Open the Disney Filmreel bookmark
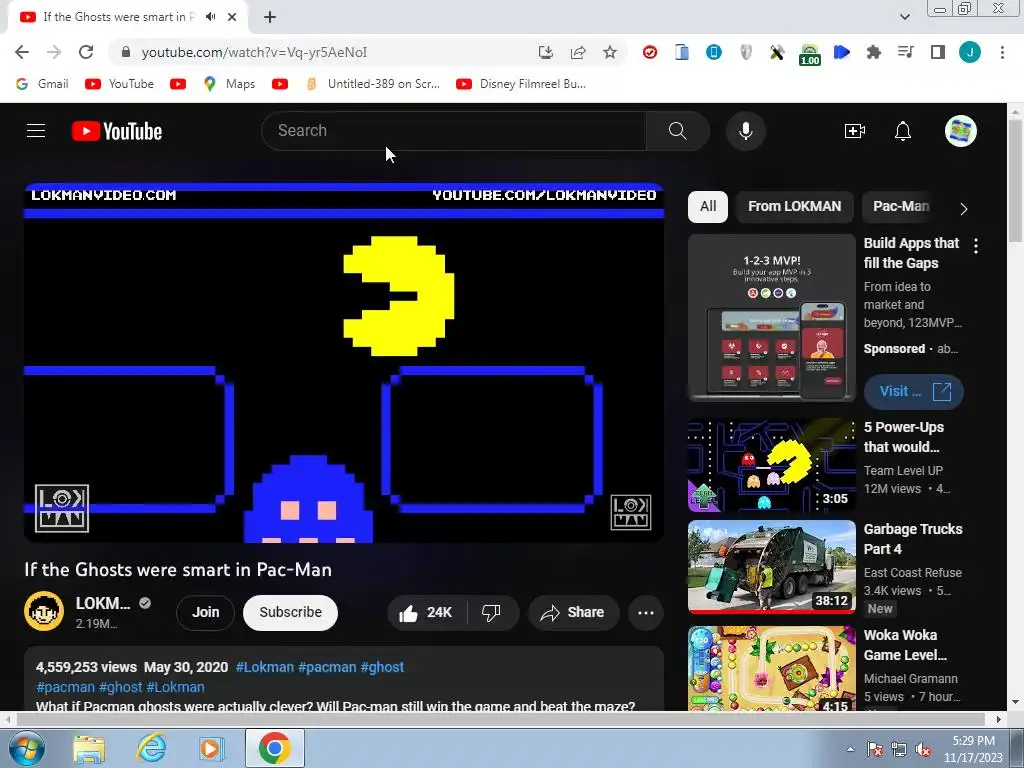The height and width of the screenshot is (768, 1024). [x=521, y=84]
